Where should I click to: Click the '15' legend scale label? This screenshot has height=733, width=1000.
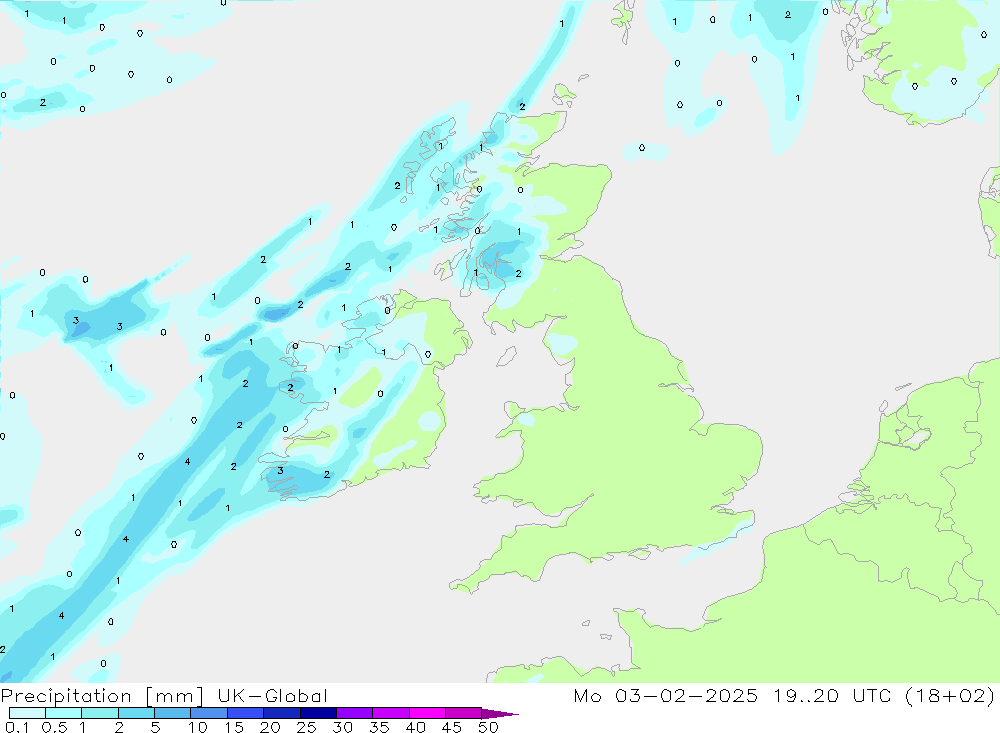coord(234,727)
